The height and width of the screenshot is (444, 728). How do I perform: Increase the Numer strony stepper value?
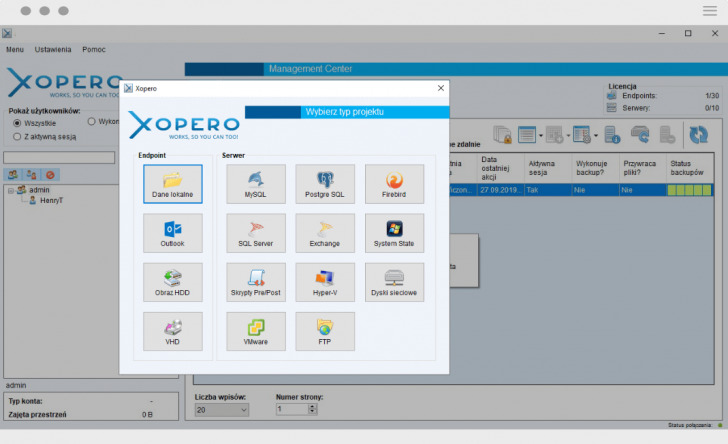313,406
